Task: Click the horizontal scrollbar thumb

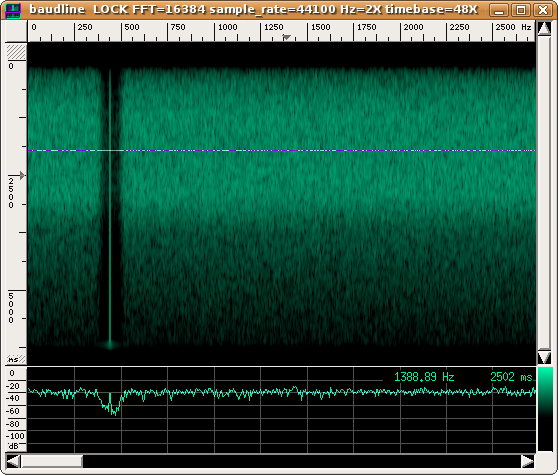Action: [x=52, y=461]
